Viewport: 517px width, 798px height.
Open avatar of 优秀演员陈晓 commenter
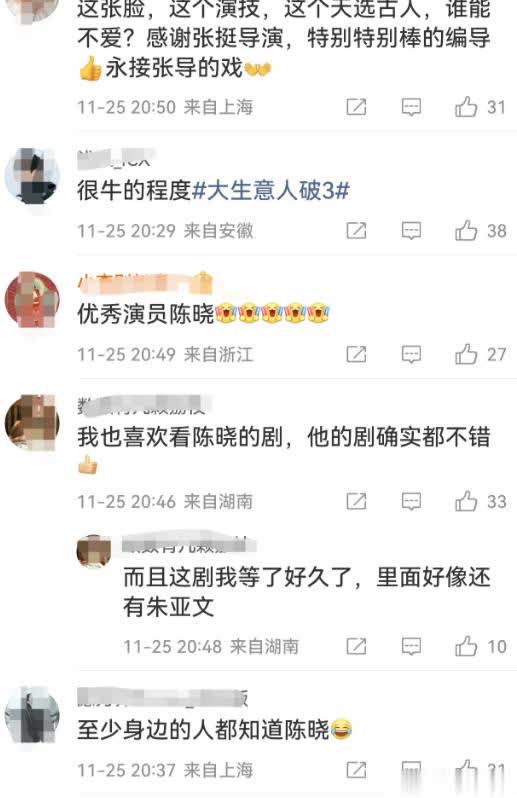(x=32, y=300)
